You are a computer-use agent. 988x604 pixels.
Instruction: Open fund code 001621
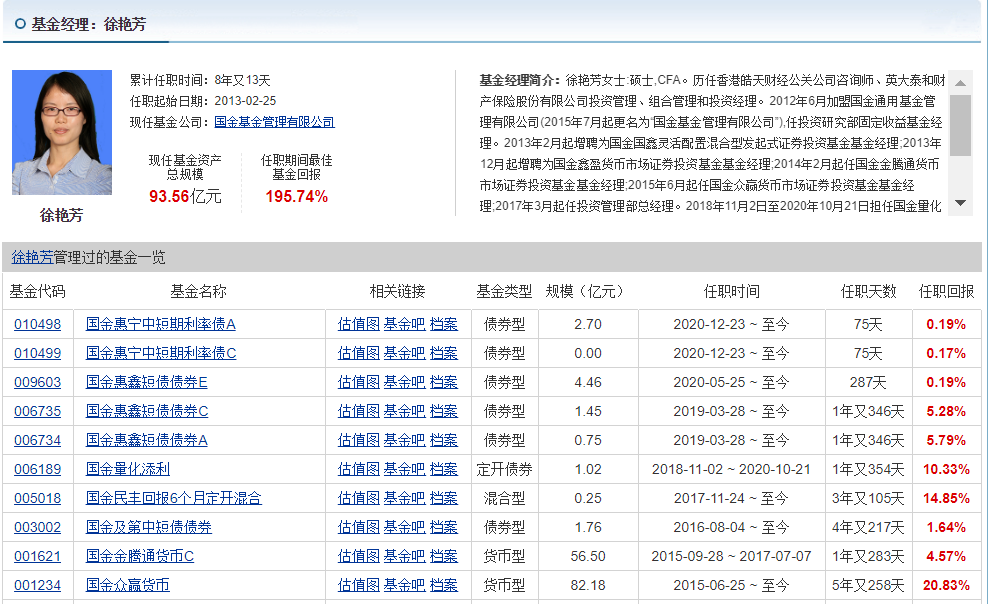[x=37, y=556]
